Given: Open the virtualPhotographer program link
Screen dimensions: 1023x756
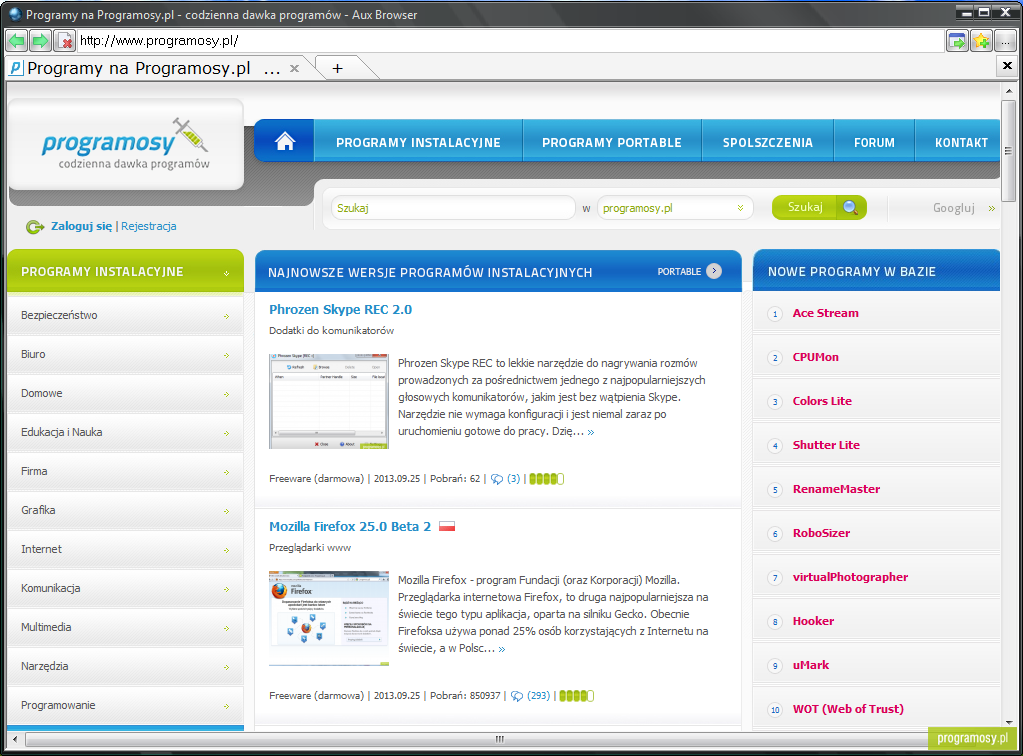Looking at the screenshot, I should [850, 577].
